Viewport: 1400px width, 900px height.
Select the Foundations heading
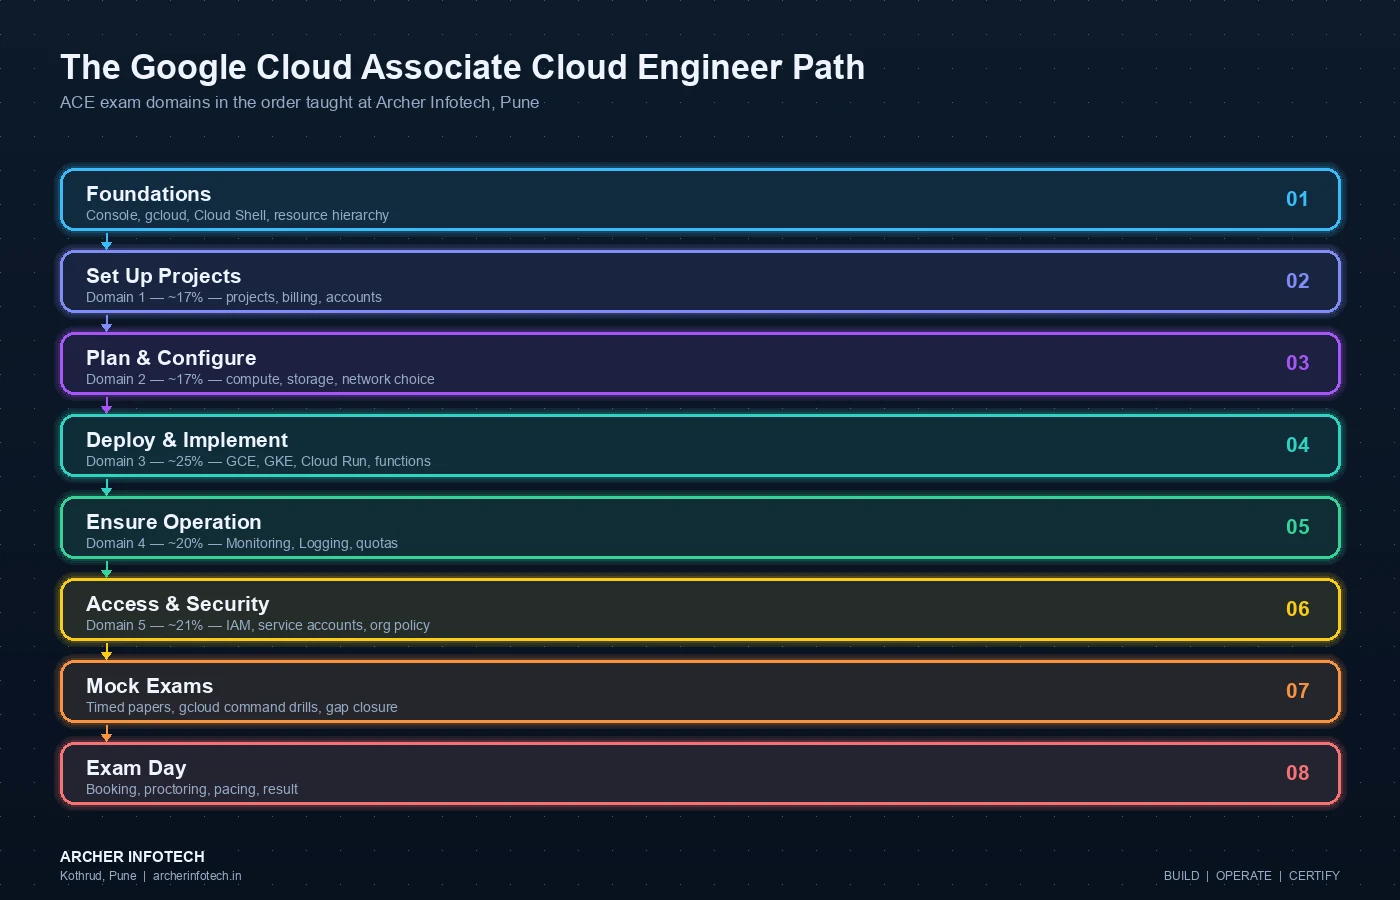point(148,194)
